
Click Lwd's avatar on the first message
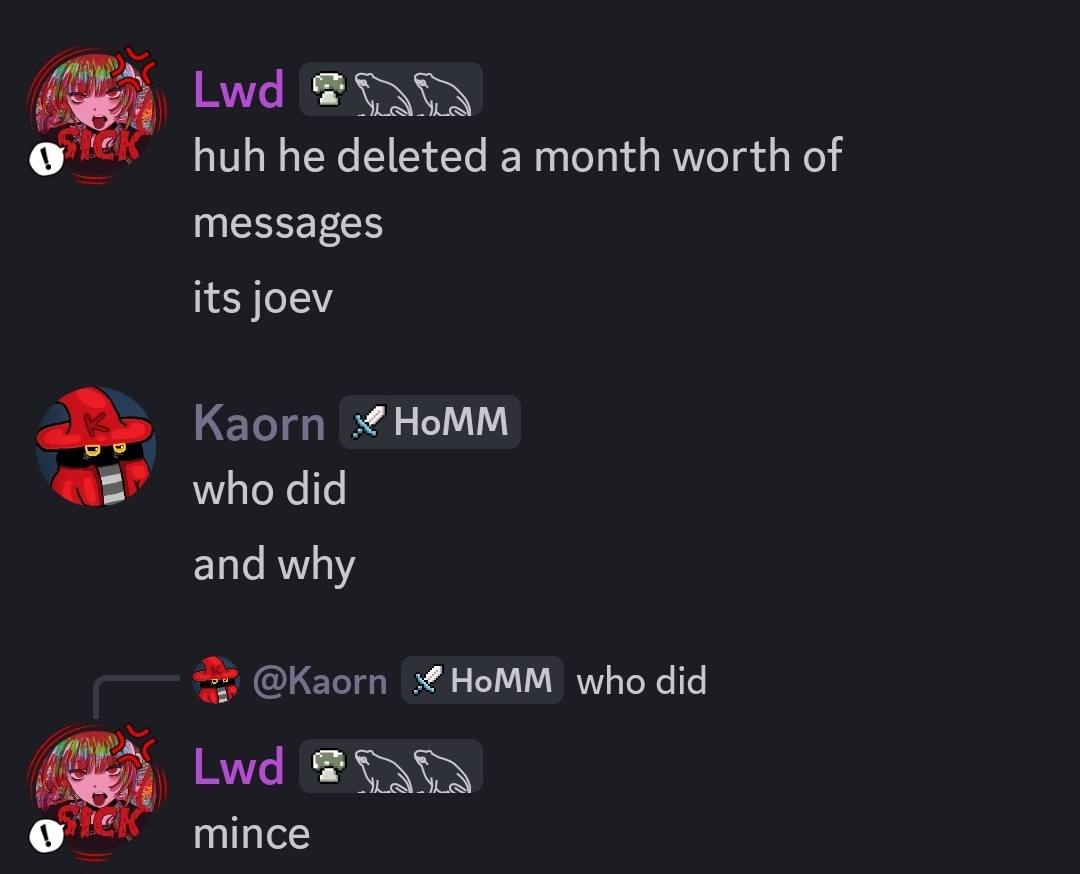[96, 114]
